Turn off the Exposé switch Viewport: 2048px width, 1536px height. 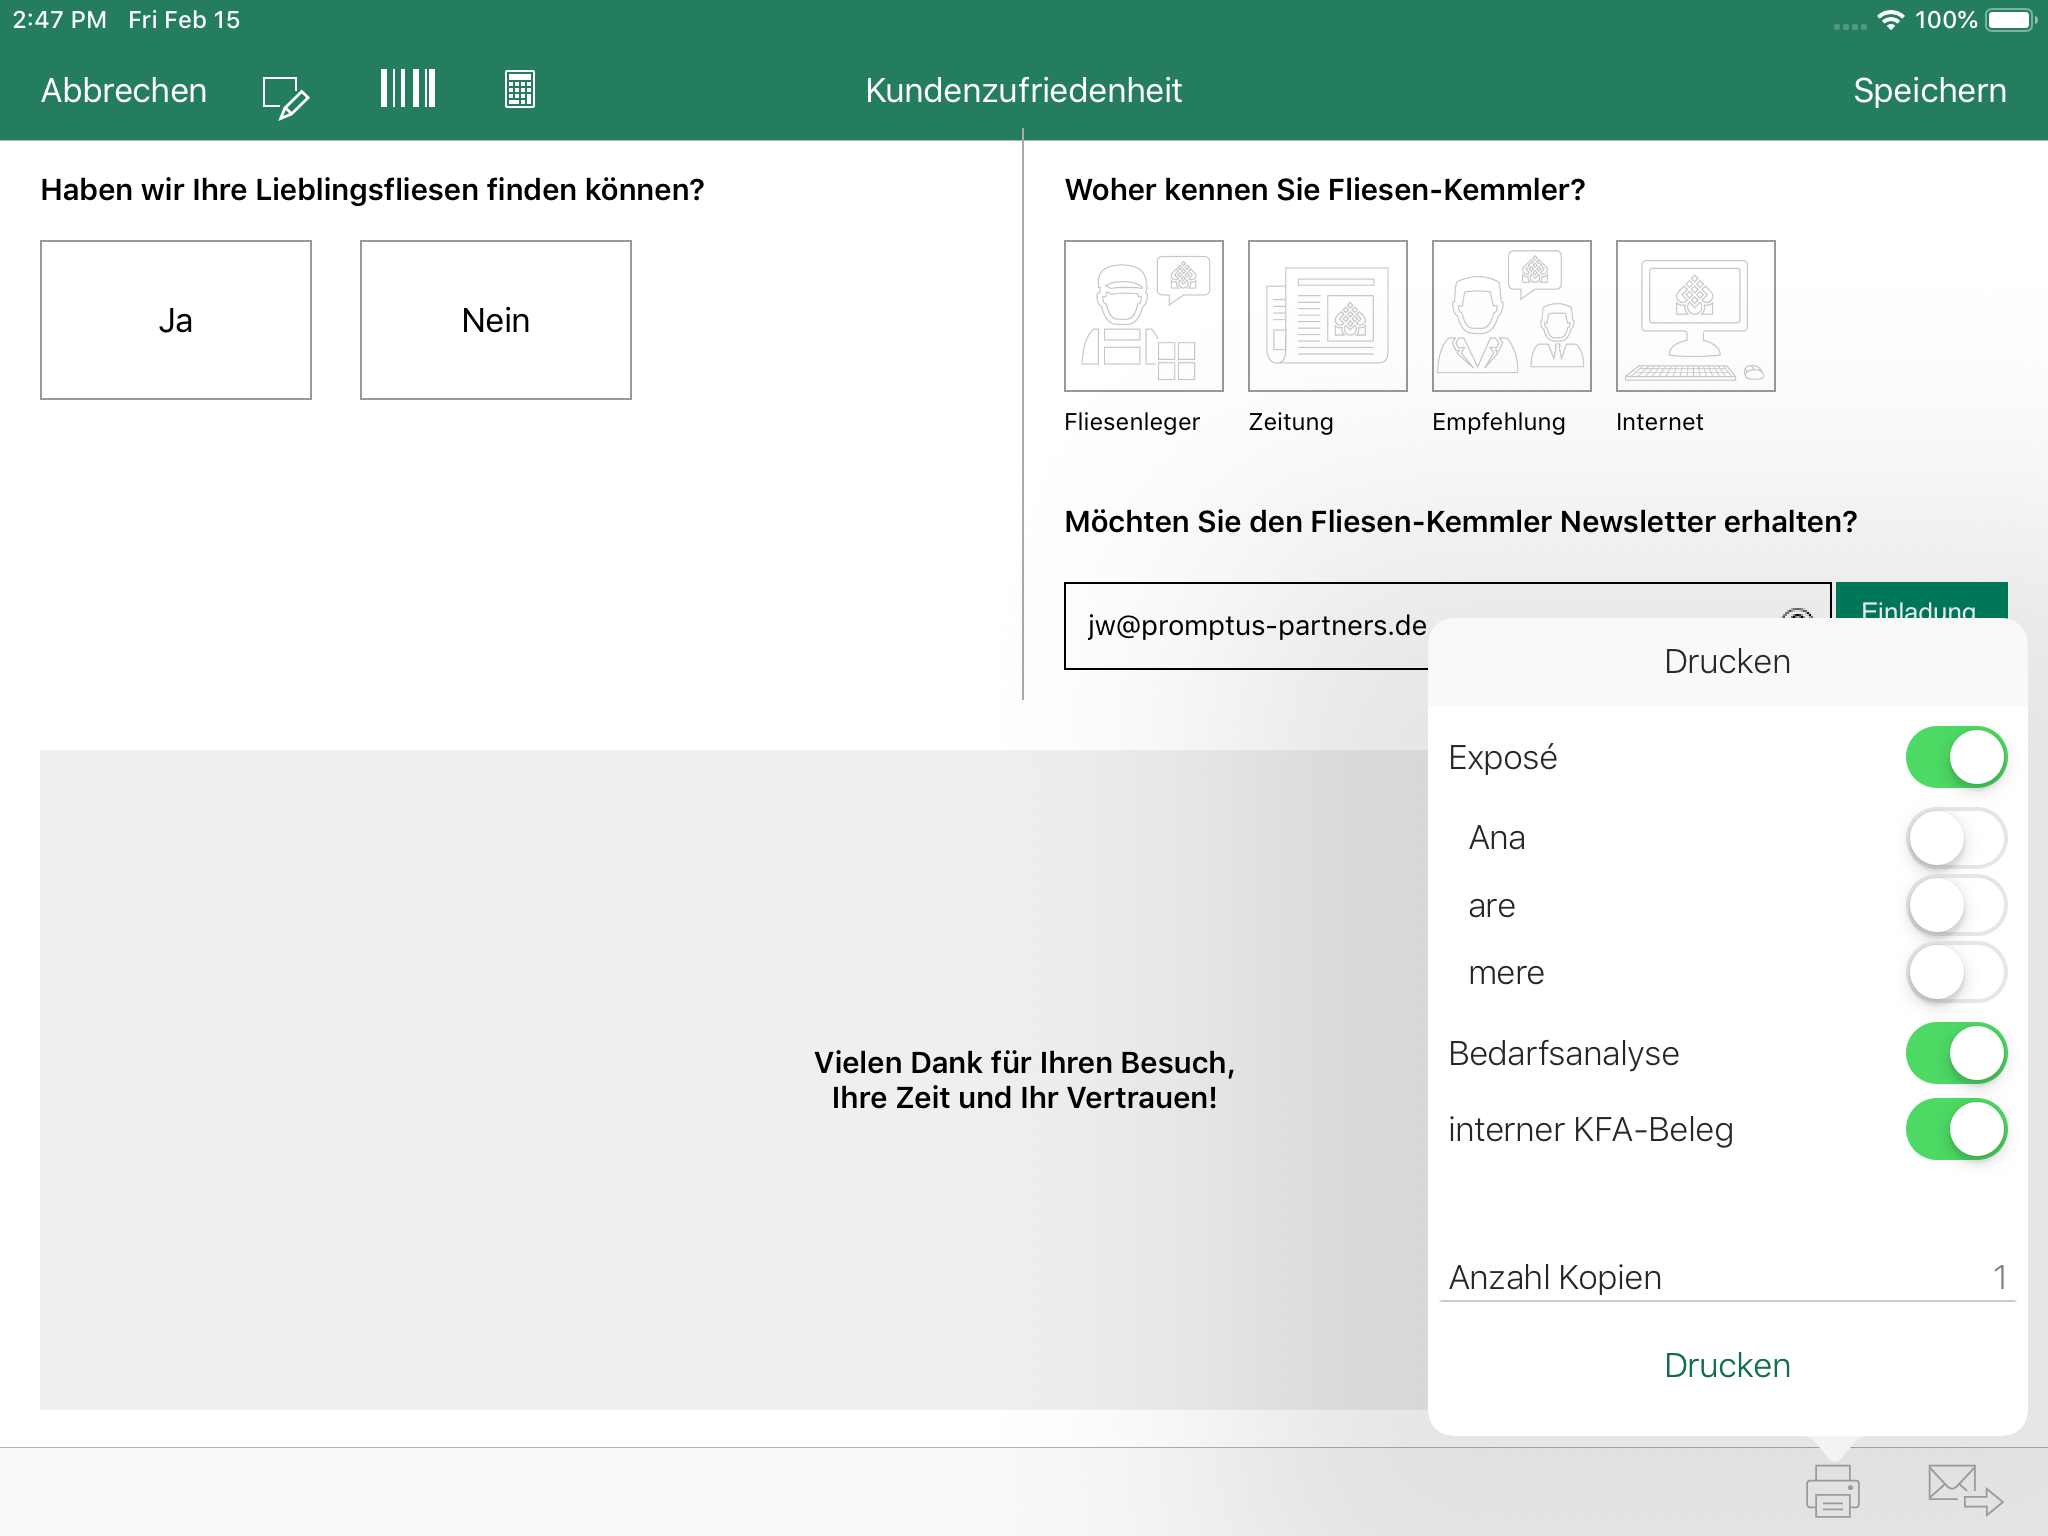(x=1956, y=757)
